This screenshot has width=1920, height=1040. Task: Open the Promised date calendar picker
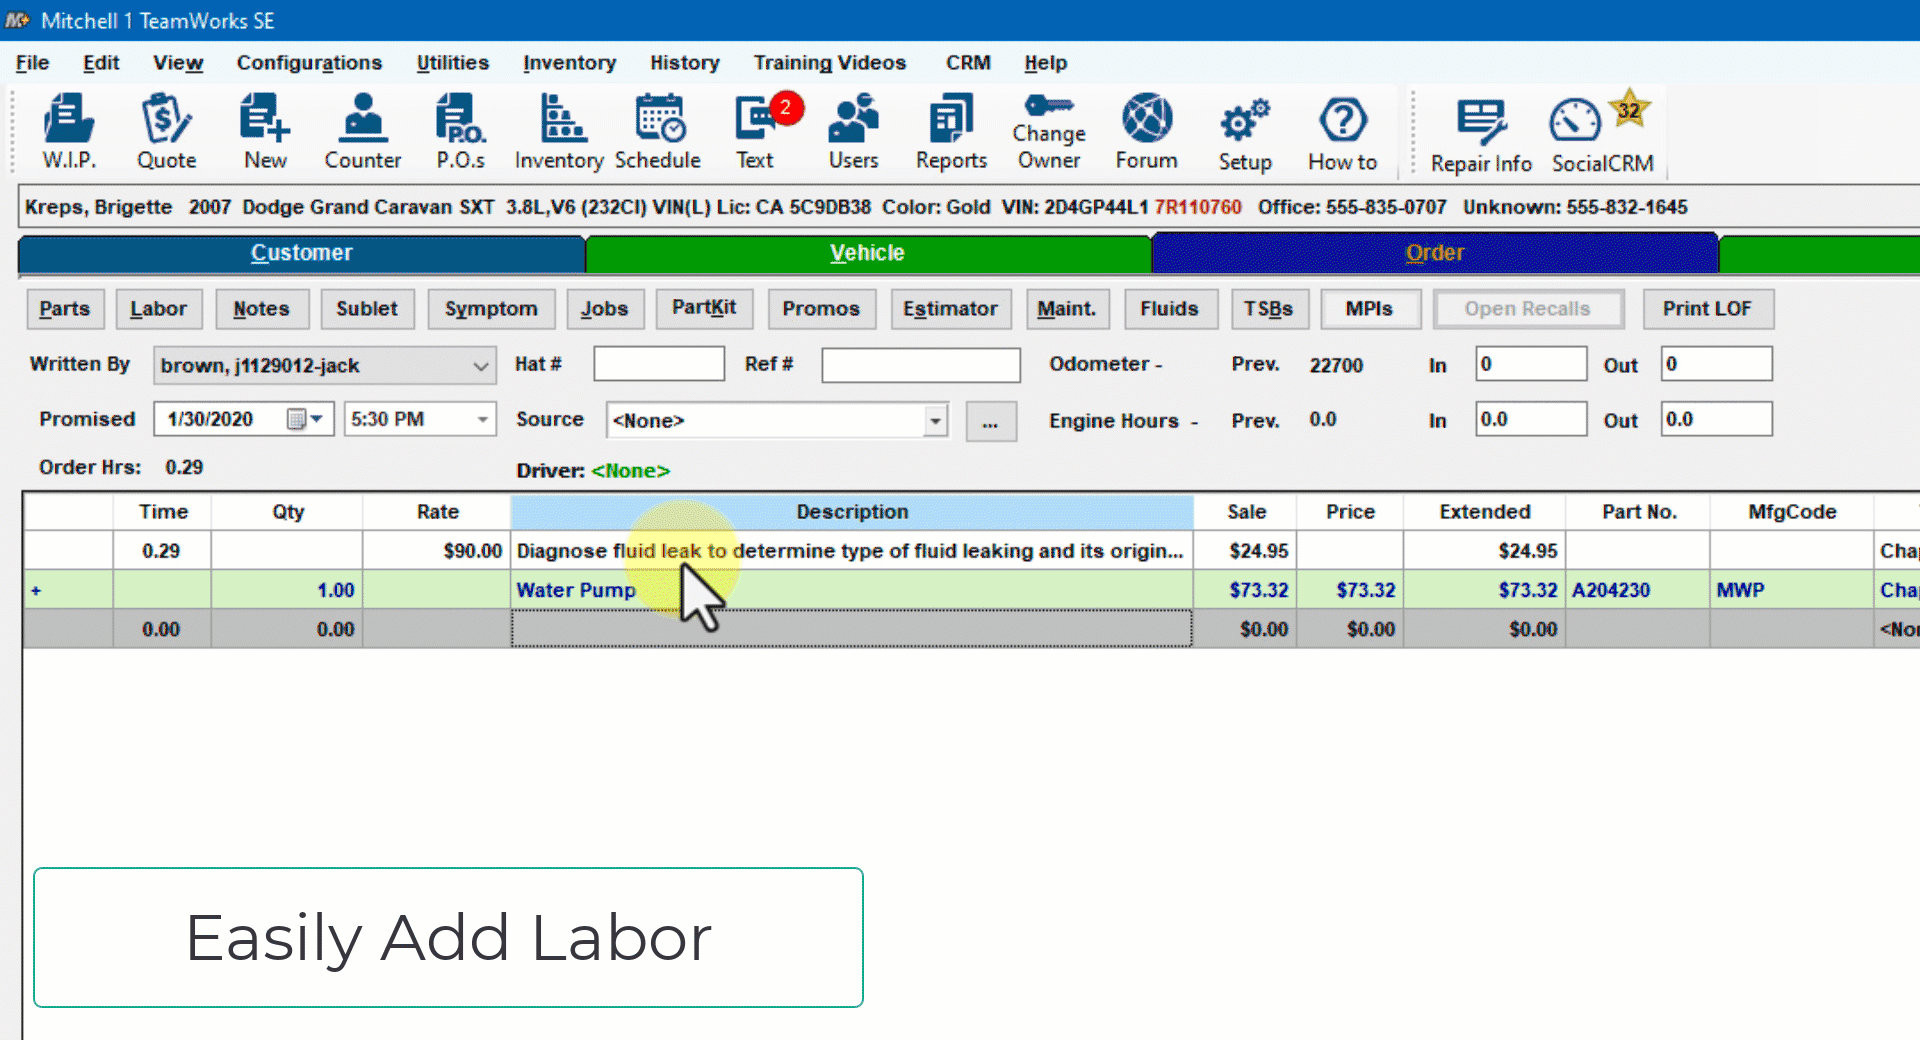tap(297, 419)
